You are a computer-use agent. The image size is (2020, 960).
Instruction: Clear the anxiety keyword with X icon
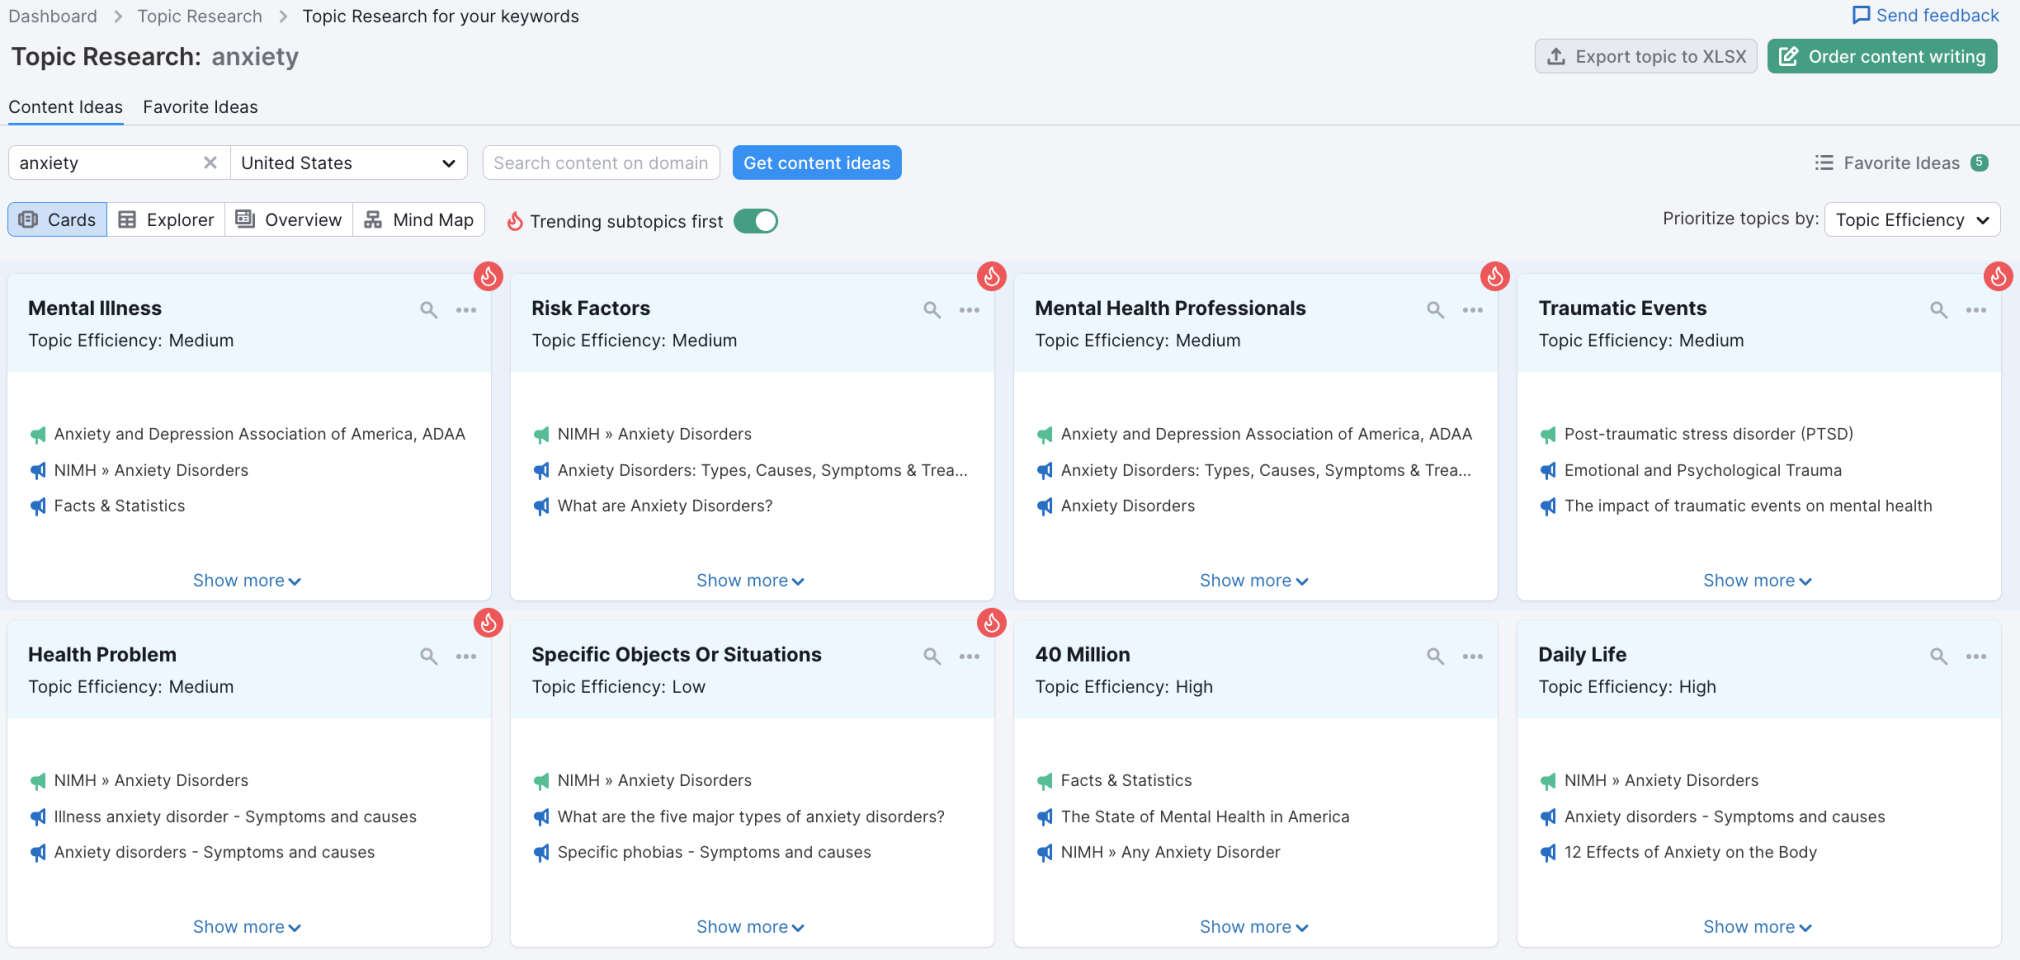(x=210, y=163)
